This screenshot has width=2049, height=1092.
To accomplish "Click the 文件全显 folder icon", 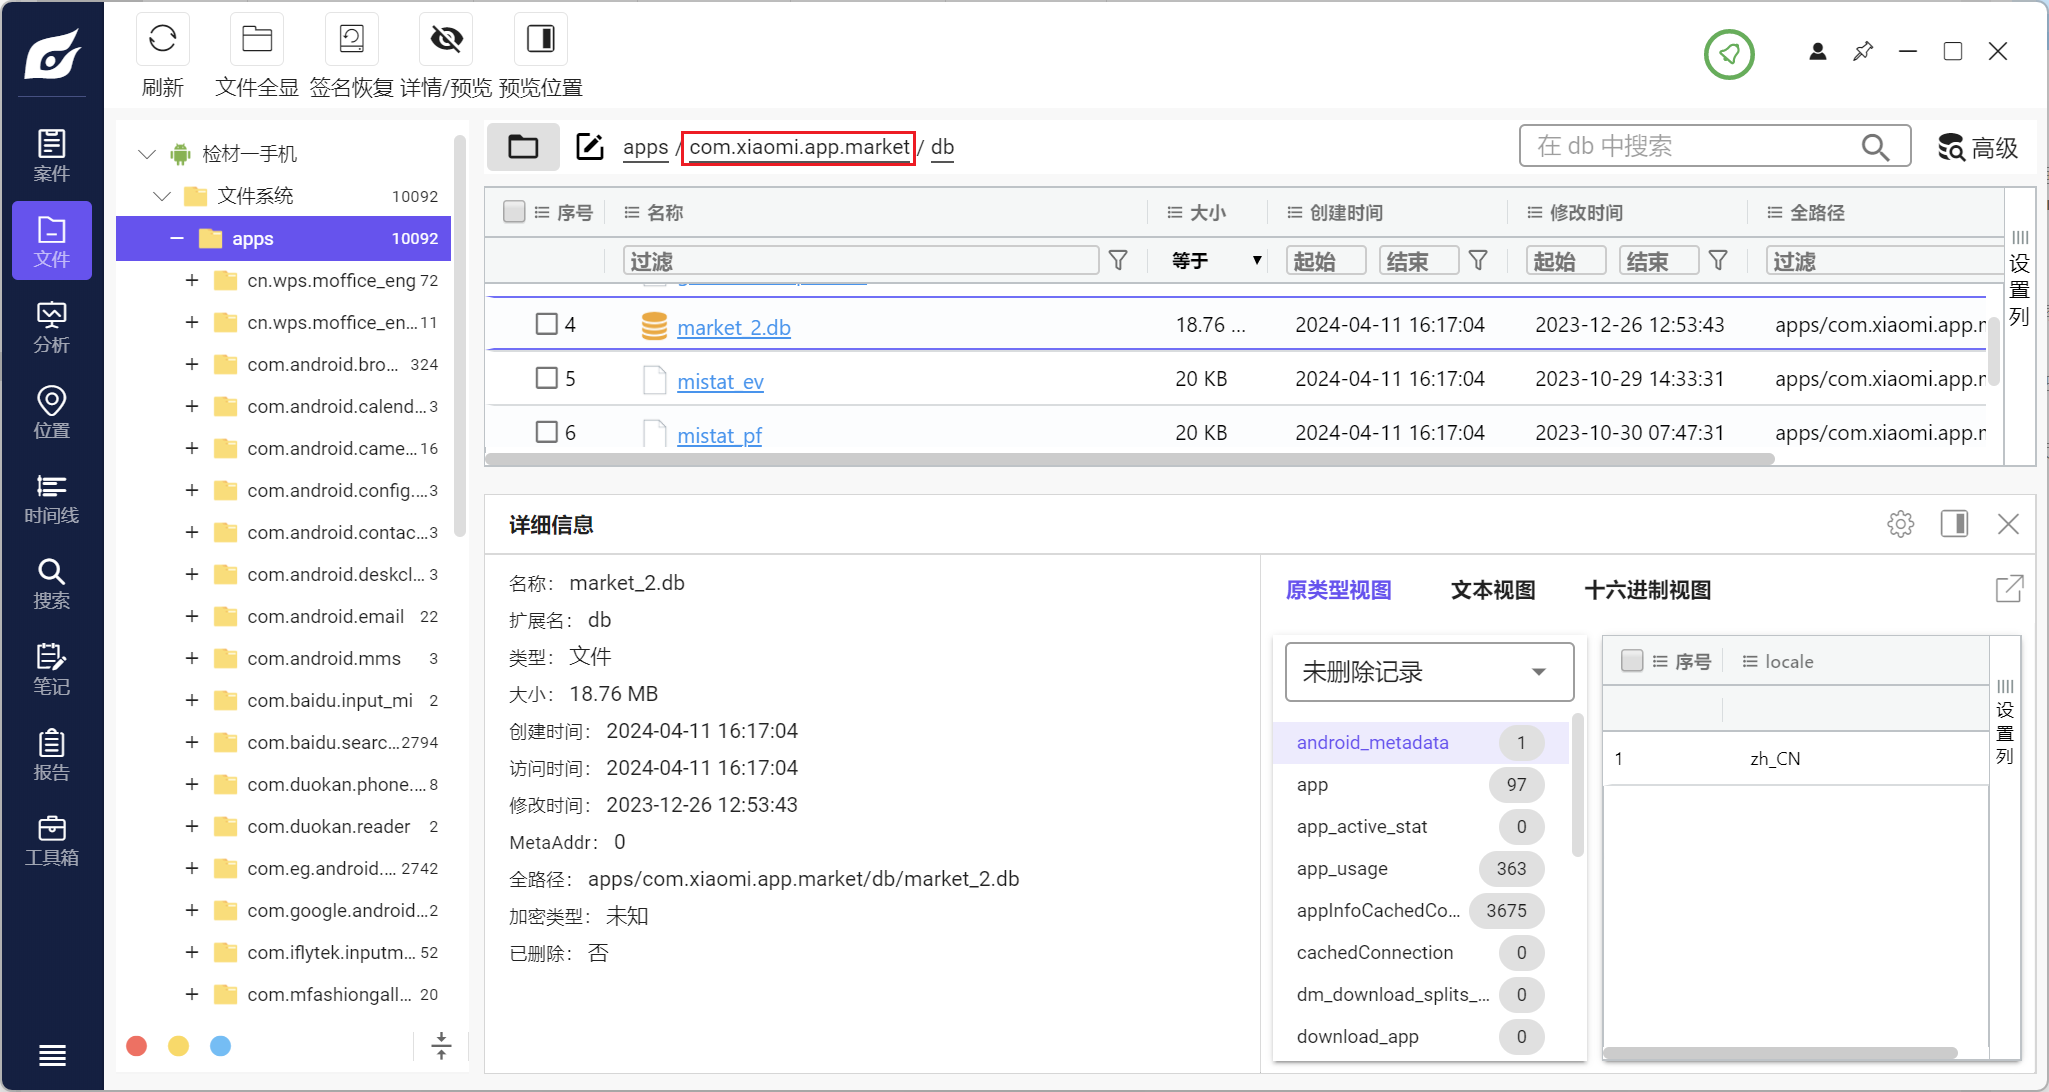I will (x=257, y=39).
